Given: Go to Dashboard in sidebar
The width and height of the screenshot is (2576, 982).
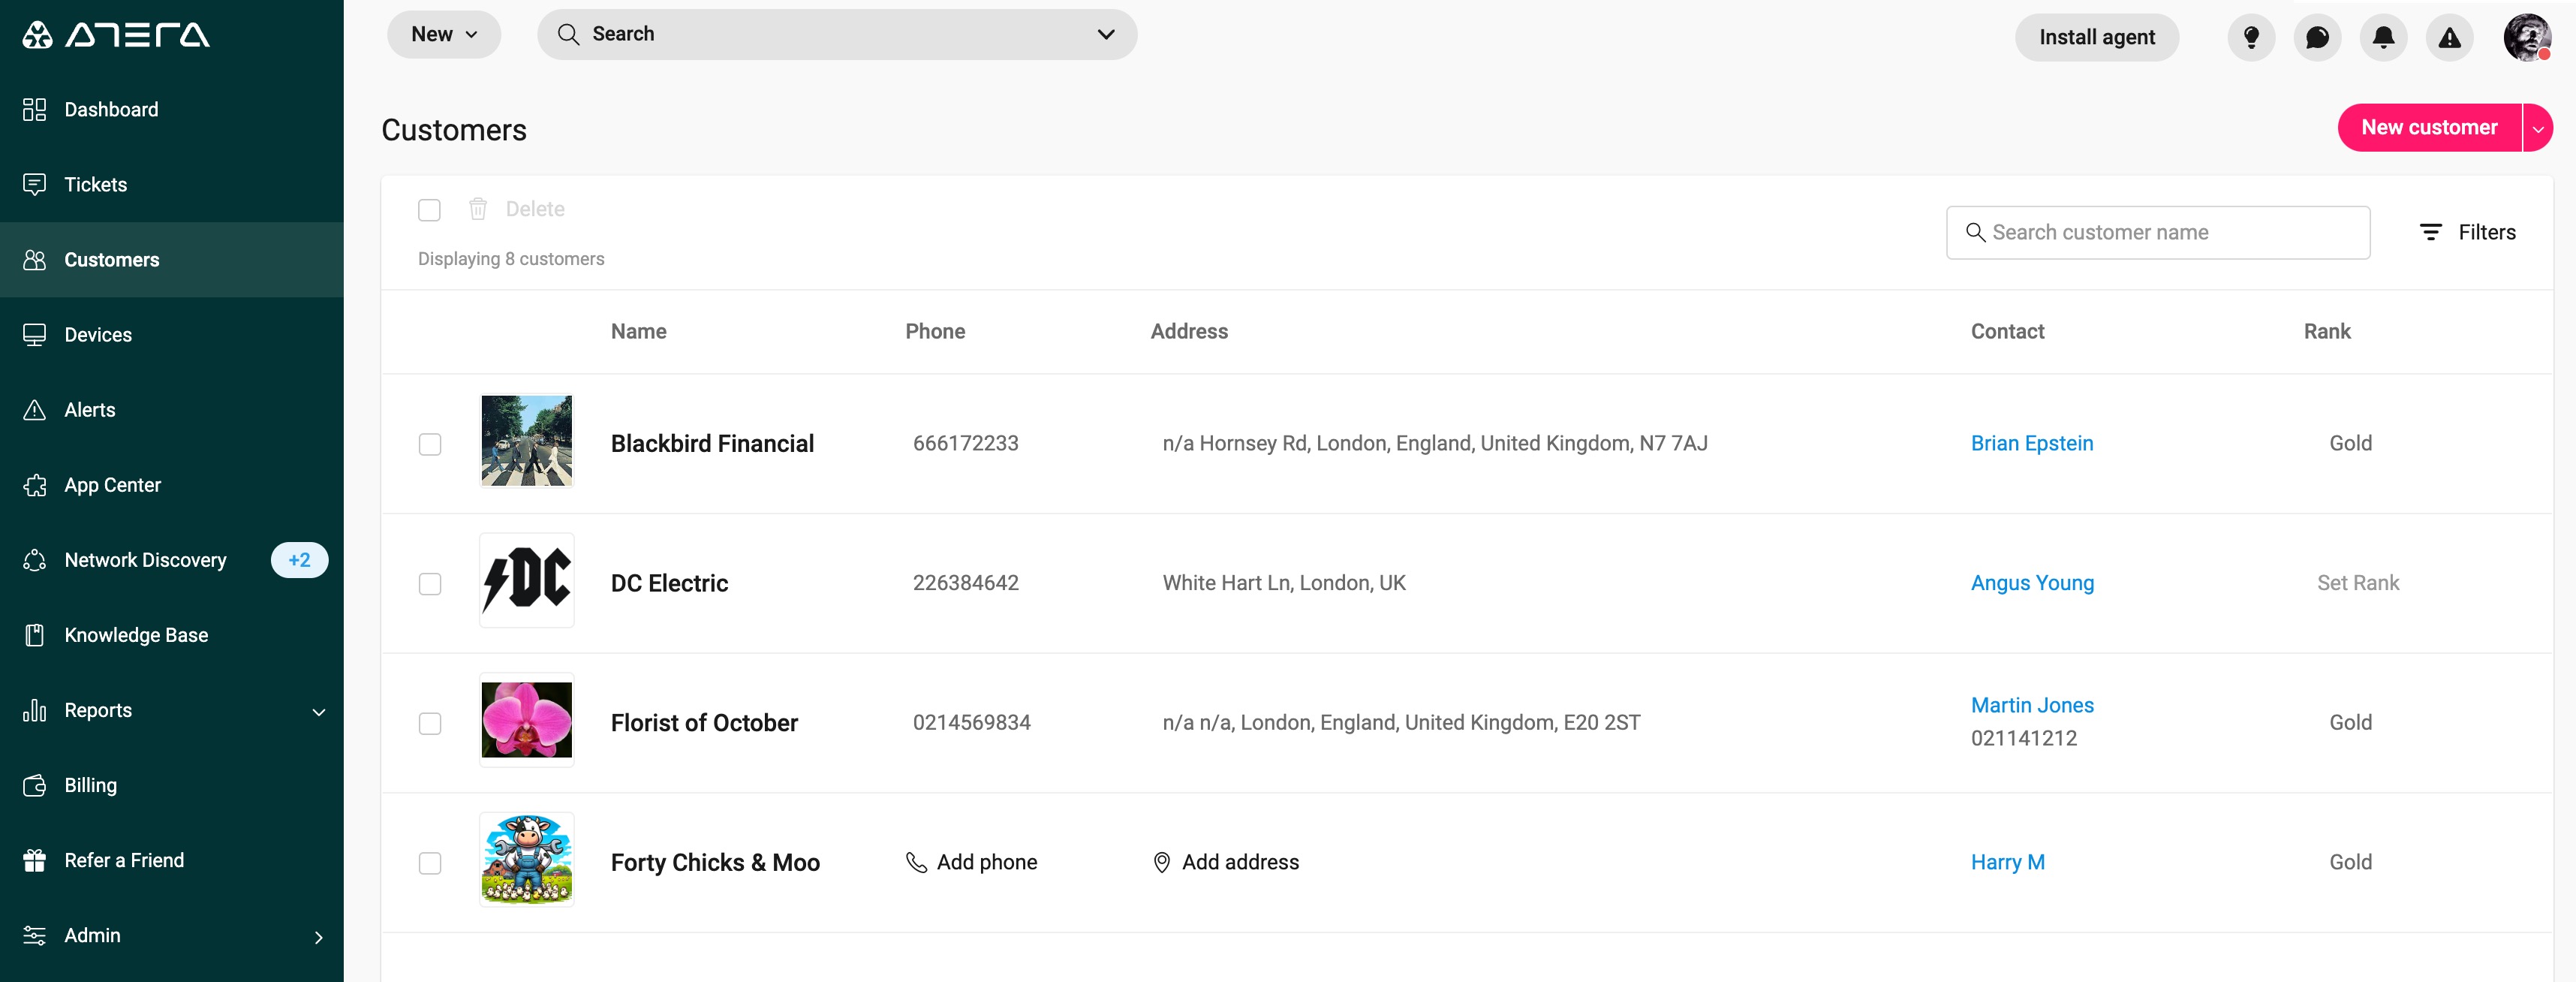Looking at the screenshot, I should coord(171,109).
